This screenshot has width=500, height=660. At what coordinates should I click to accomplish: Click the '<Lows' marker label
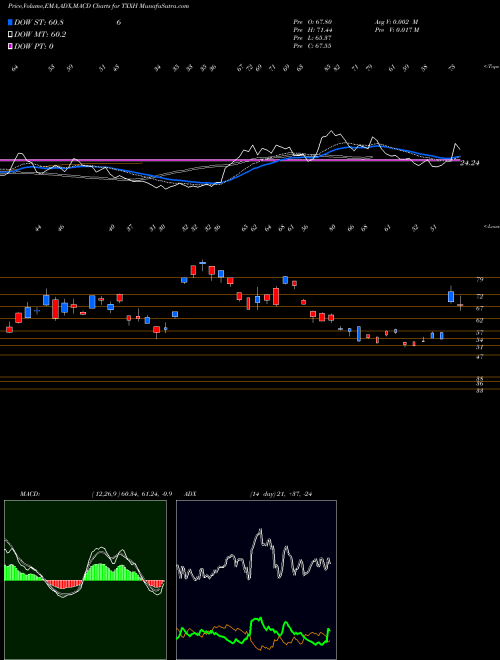pyautogui.click(x=491, y=226)
